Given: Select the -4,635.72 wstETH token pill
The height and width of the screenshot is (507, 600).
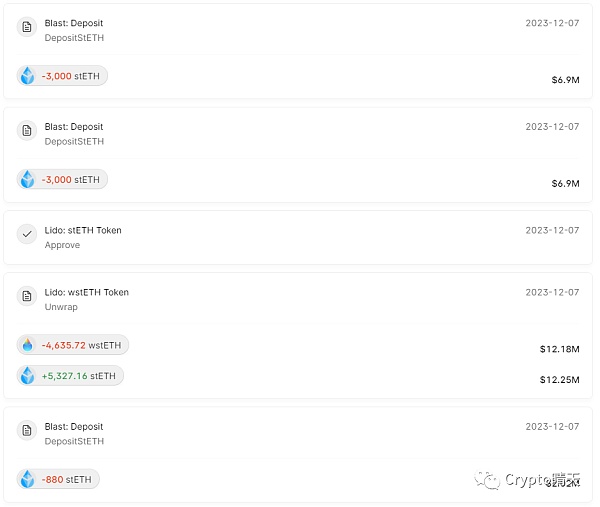Looking at the screenshot, I should (73, 345).
